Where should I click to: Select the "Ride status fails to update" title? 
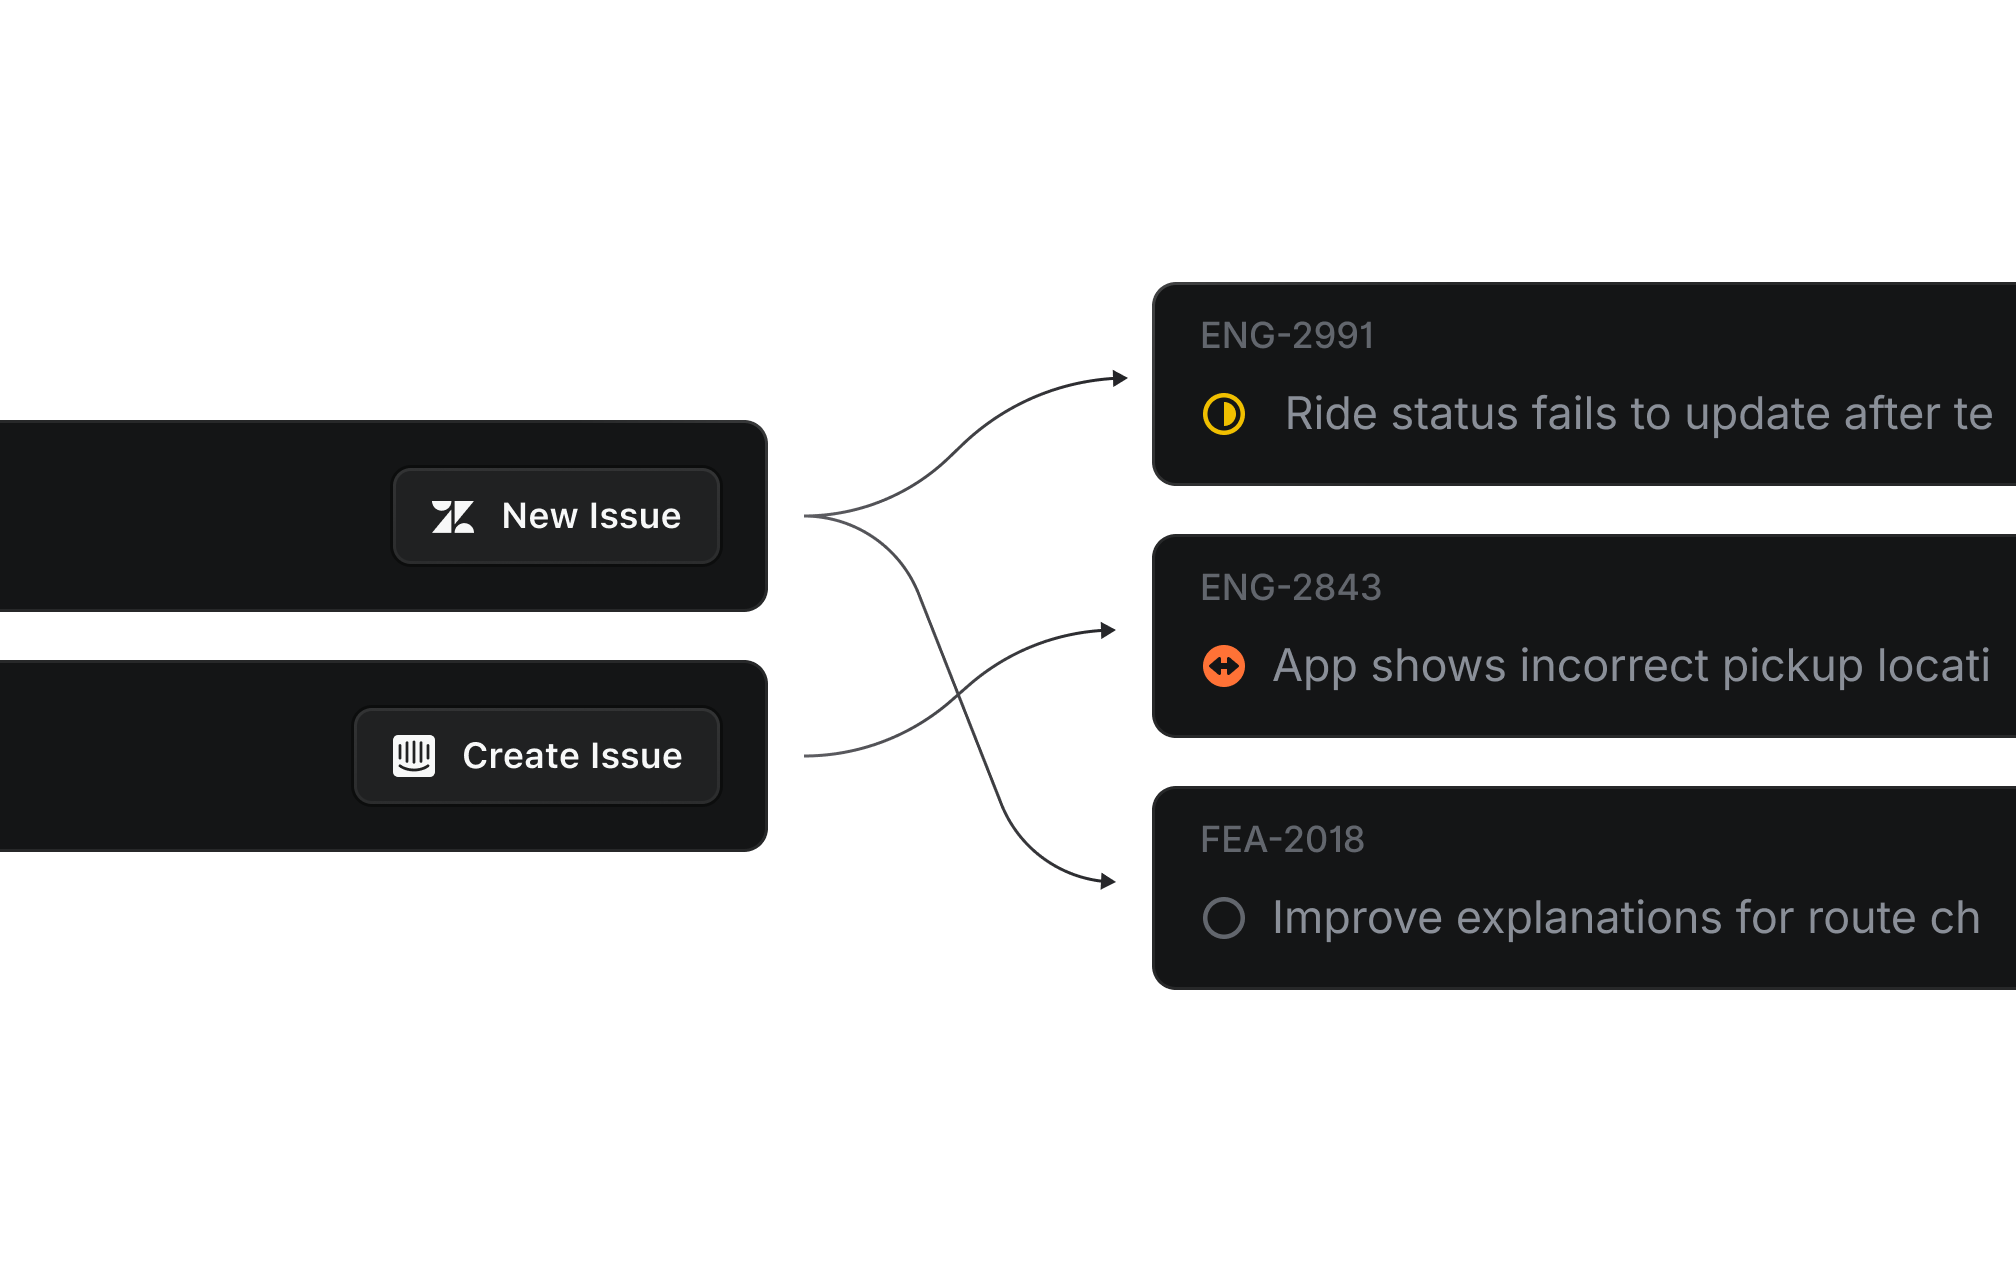pyautogui.click(x=1638, y=414)
